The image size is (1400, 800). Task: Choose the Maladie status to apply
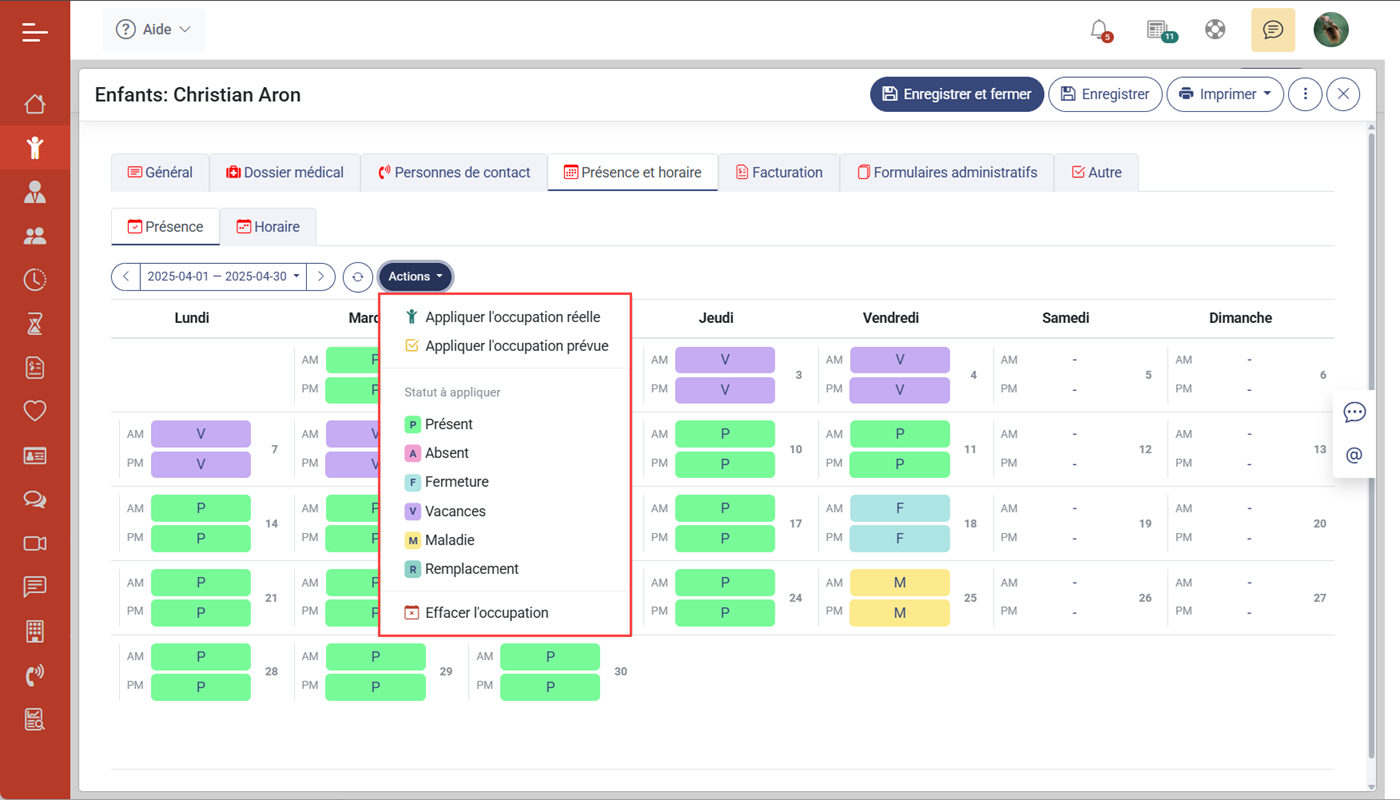coord(452,540)
